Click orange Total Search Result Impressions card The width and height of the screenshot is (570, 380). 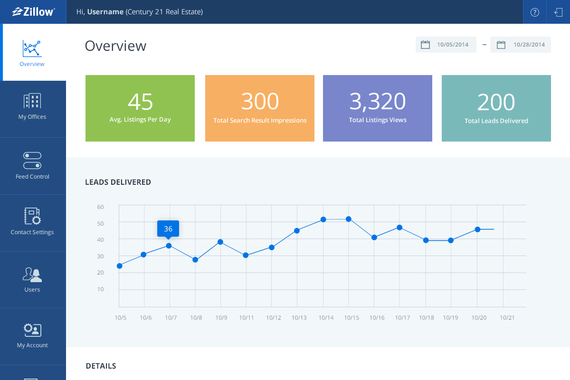(260, 108)
